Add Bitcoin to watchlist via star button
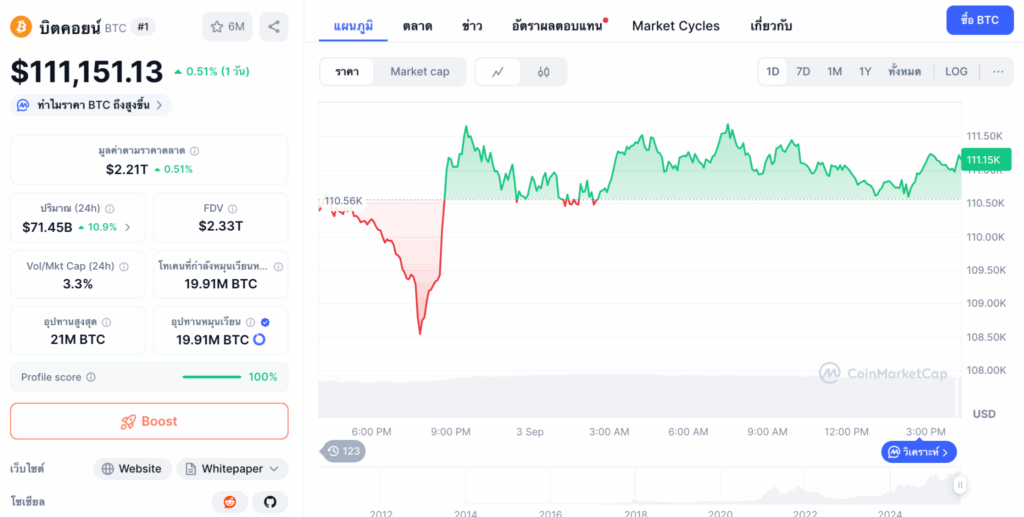The image size is (1024, 517). pyautogui.click(x=227, y=26)
